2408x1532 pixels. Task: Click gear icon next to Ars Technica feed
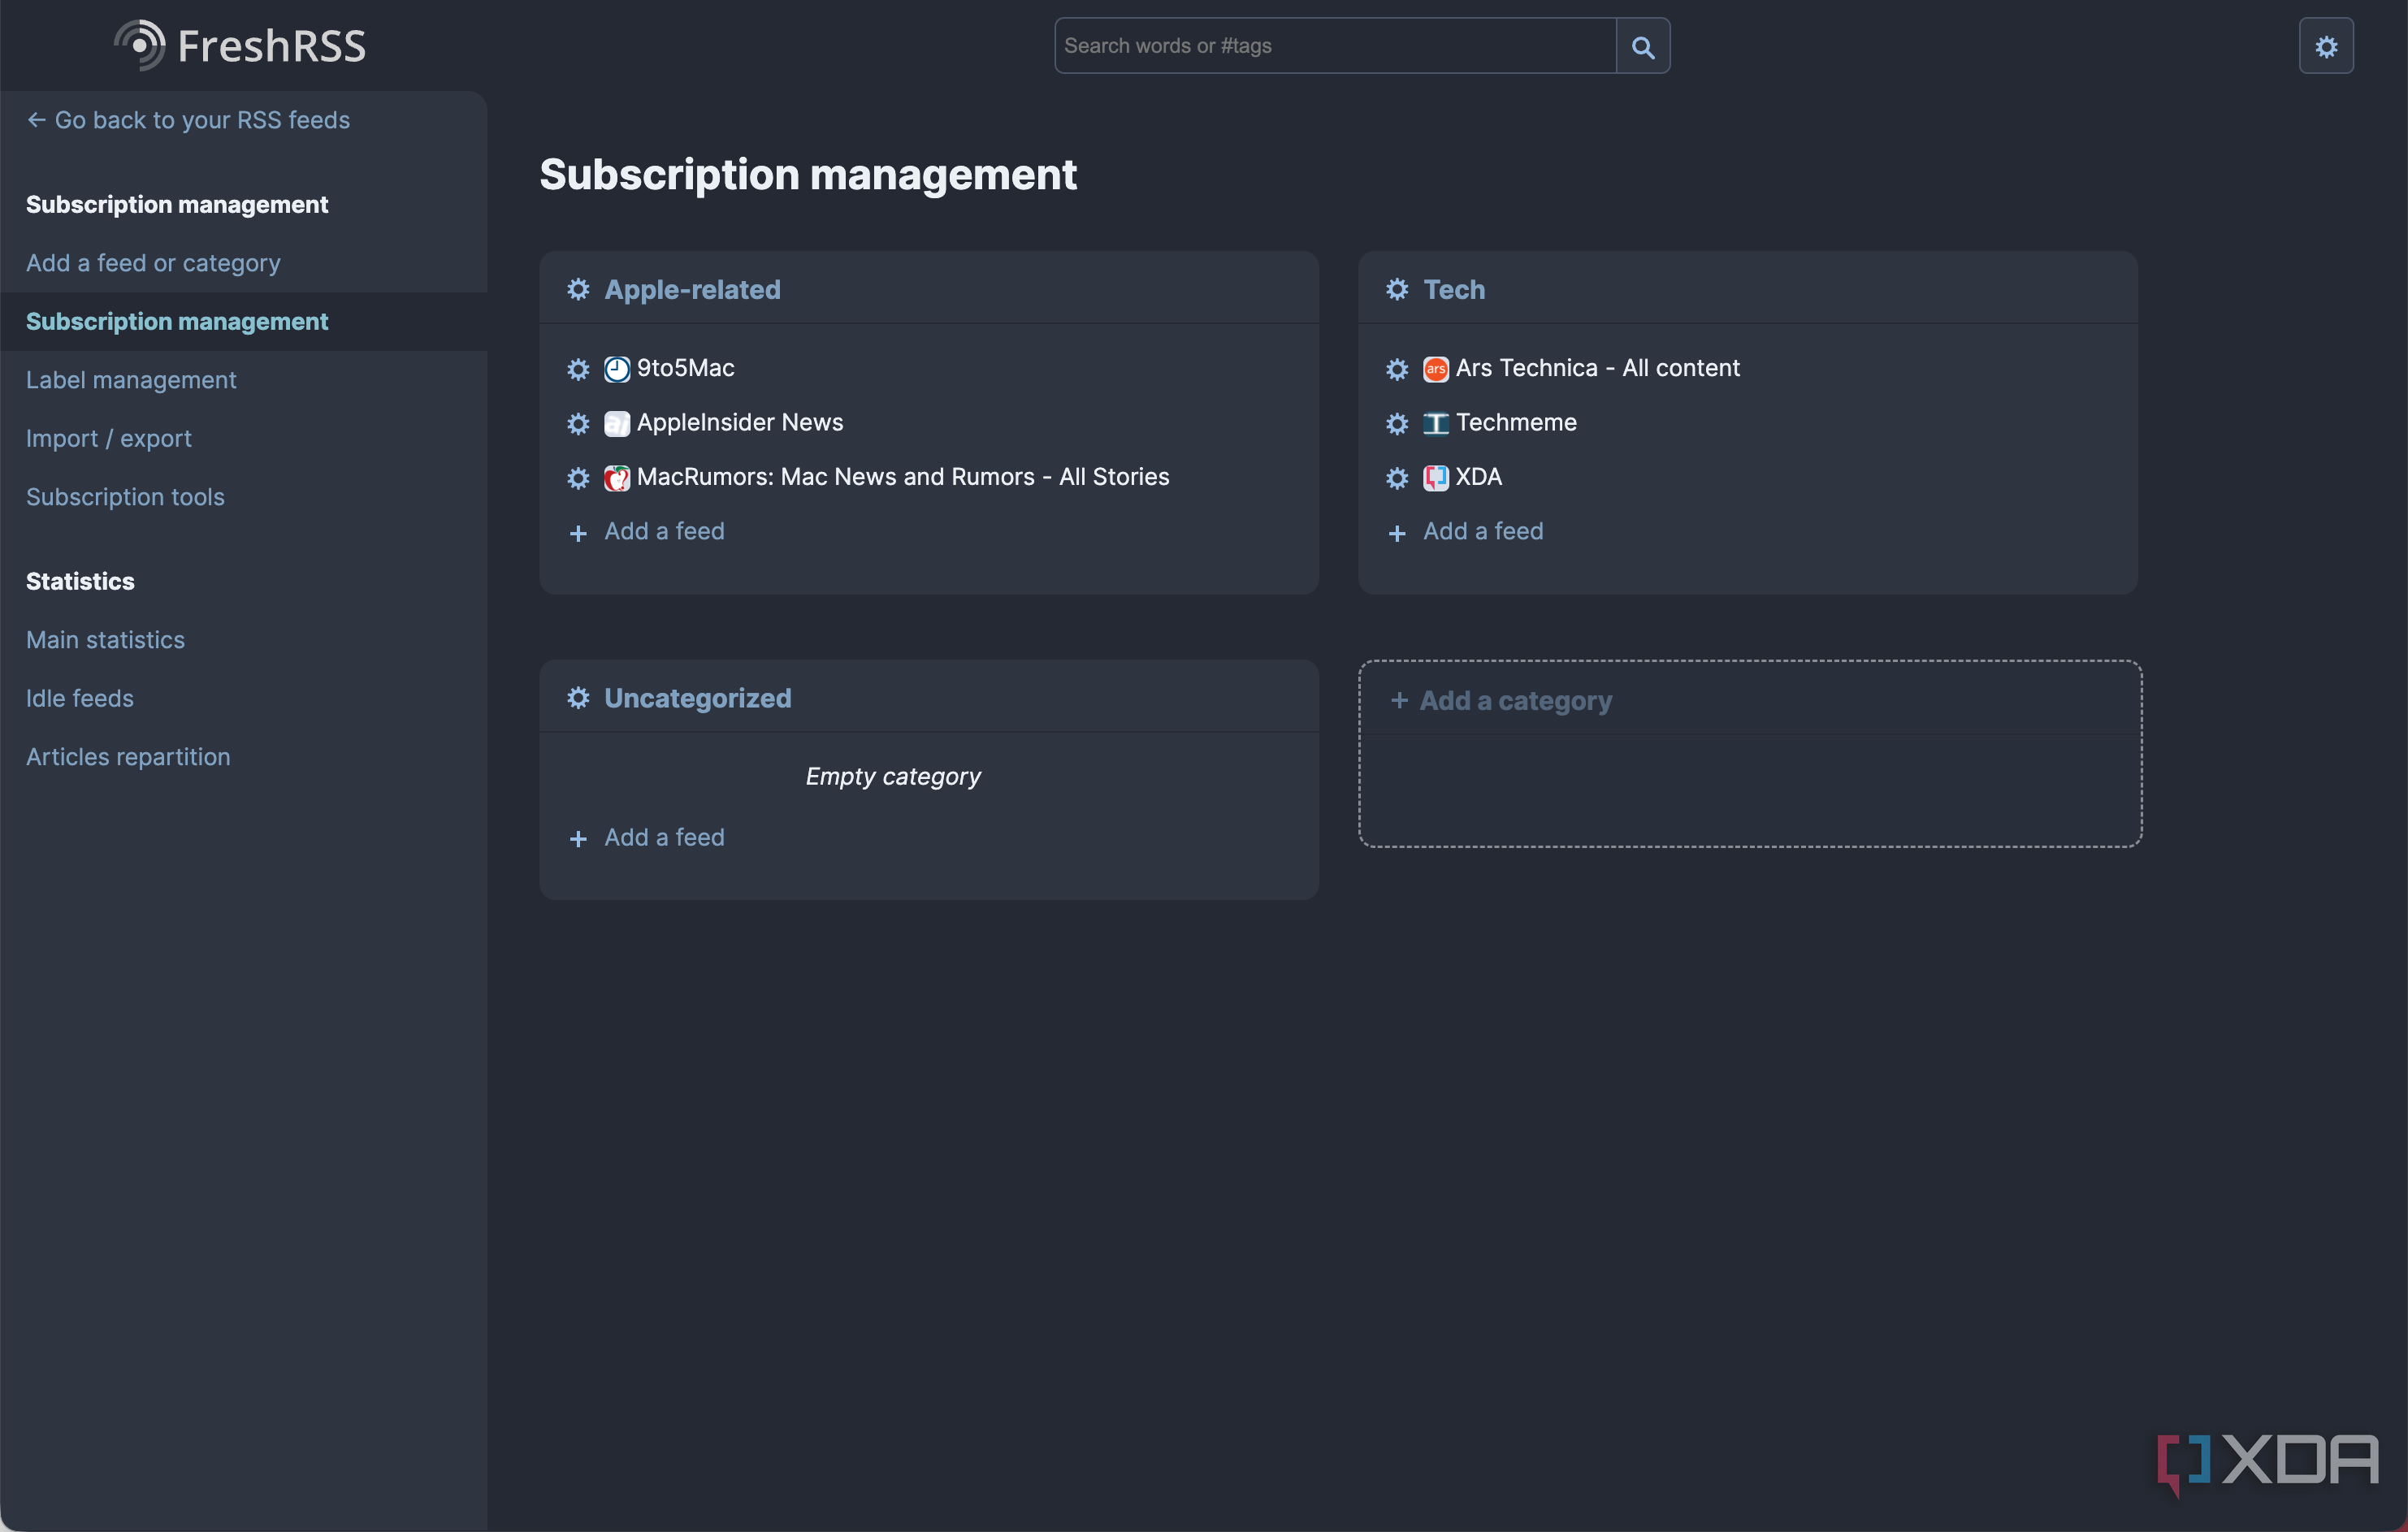(1397, 369)
